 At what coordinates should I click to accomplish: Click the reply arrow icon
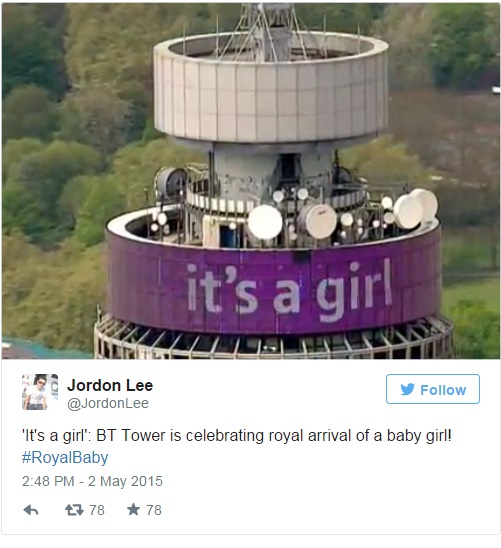pyautogui.click(x=31, y=510)
